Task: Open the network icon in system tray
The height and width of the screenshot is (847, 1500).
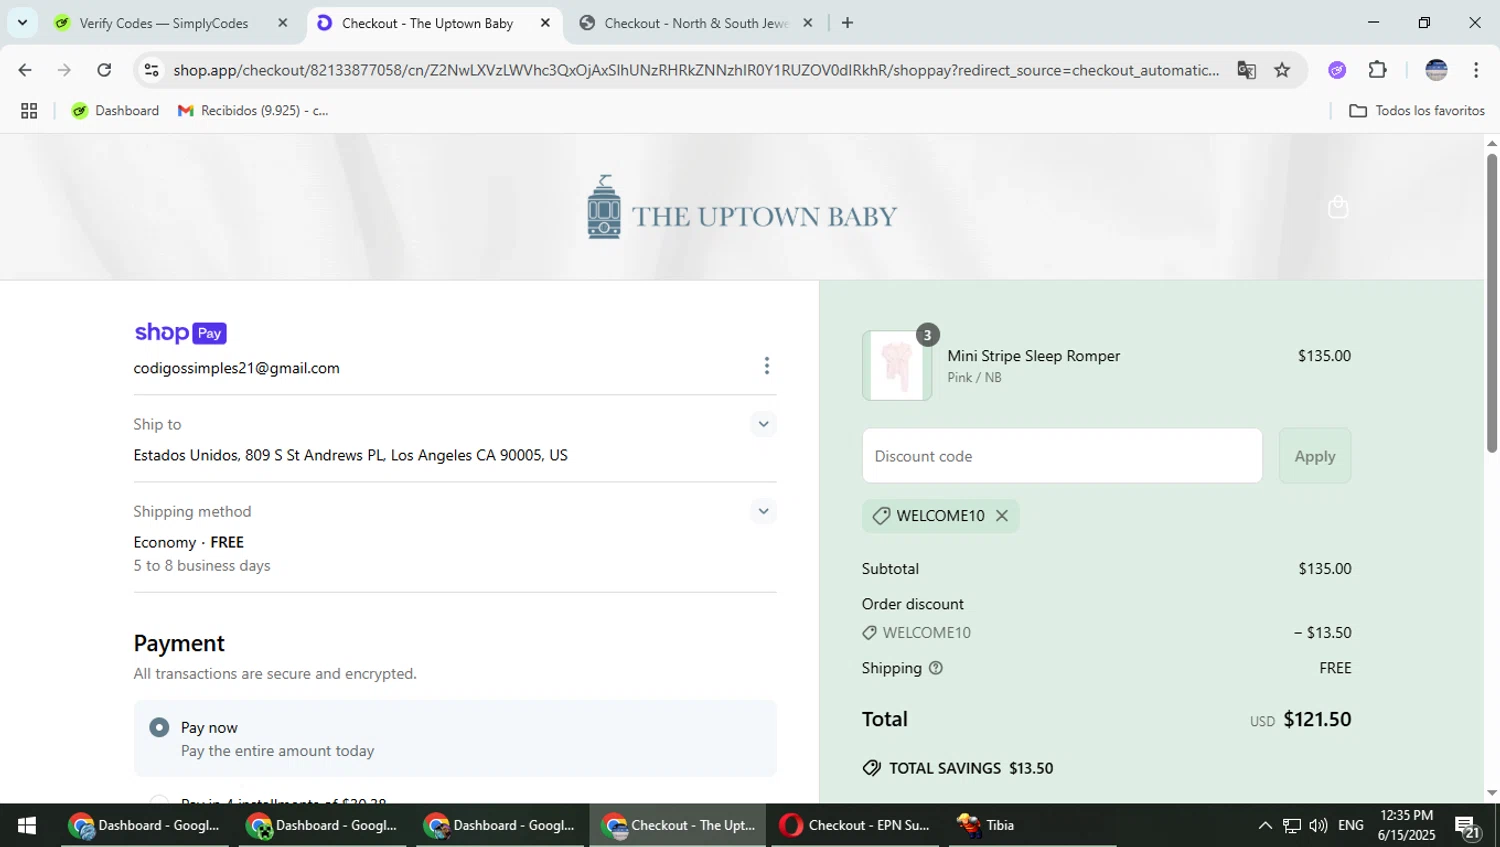Action: point(1292,825)
